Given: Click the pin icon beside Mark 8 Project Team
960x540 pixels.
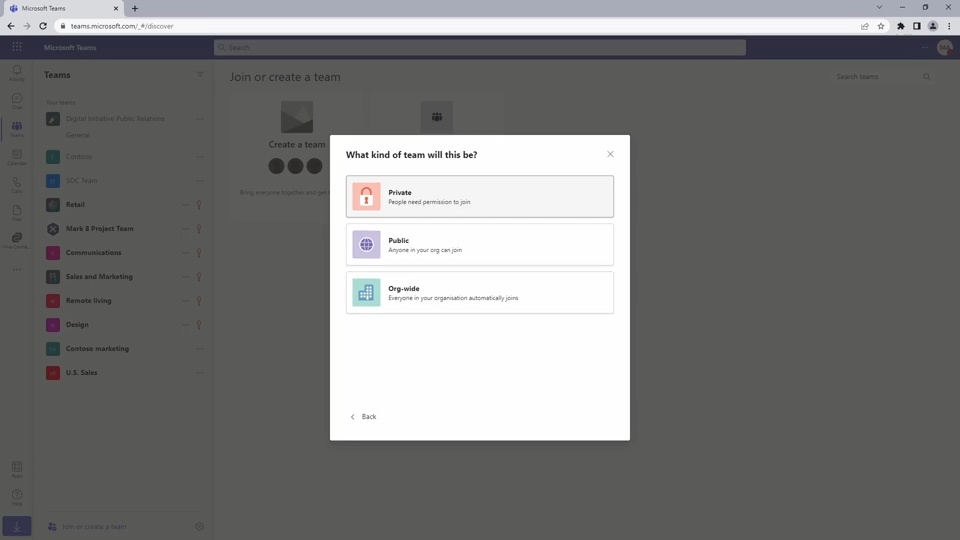Looking at the screenshot, I should coord(199,228).
